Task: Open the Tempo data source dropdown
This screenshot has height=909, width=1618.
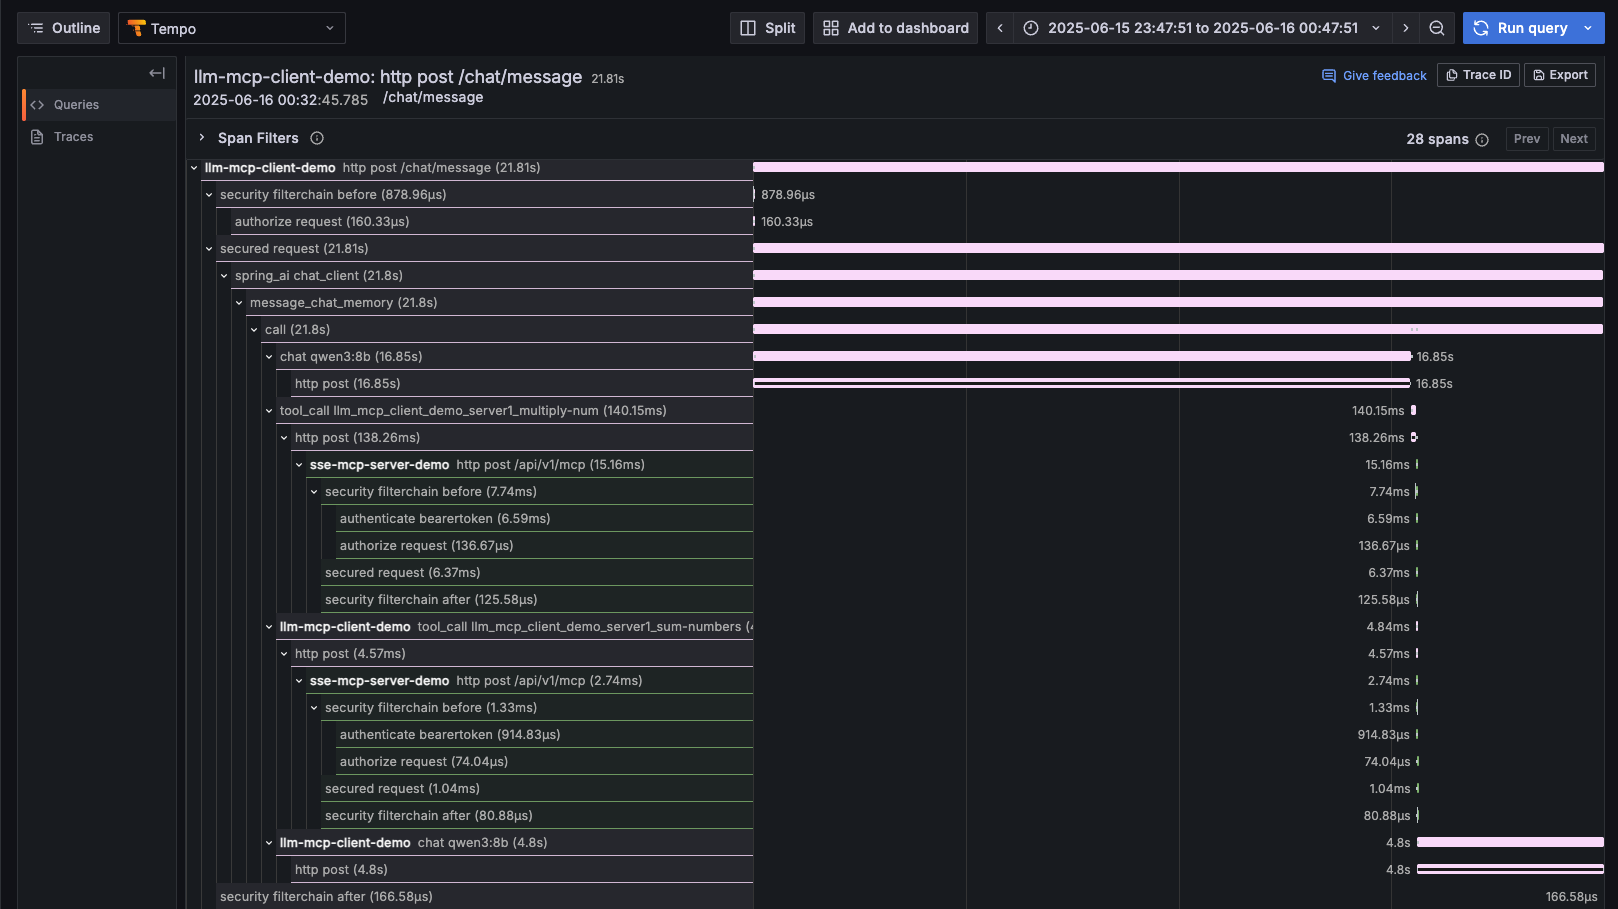Action: (232, 28)
